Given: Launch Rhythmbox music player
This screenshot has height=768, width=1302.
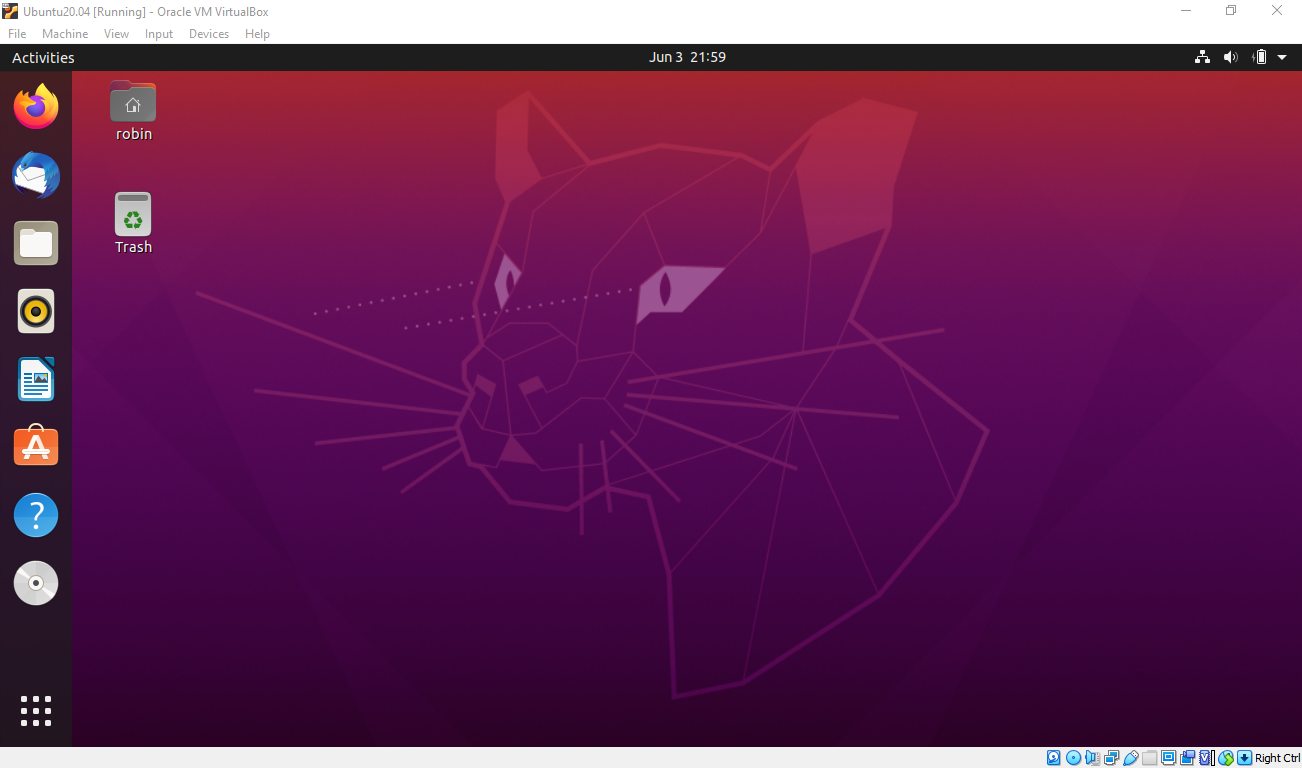Looking at the screenshot, I should tap(36, 311).
